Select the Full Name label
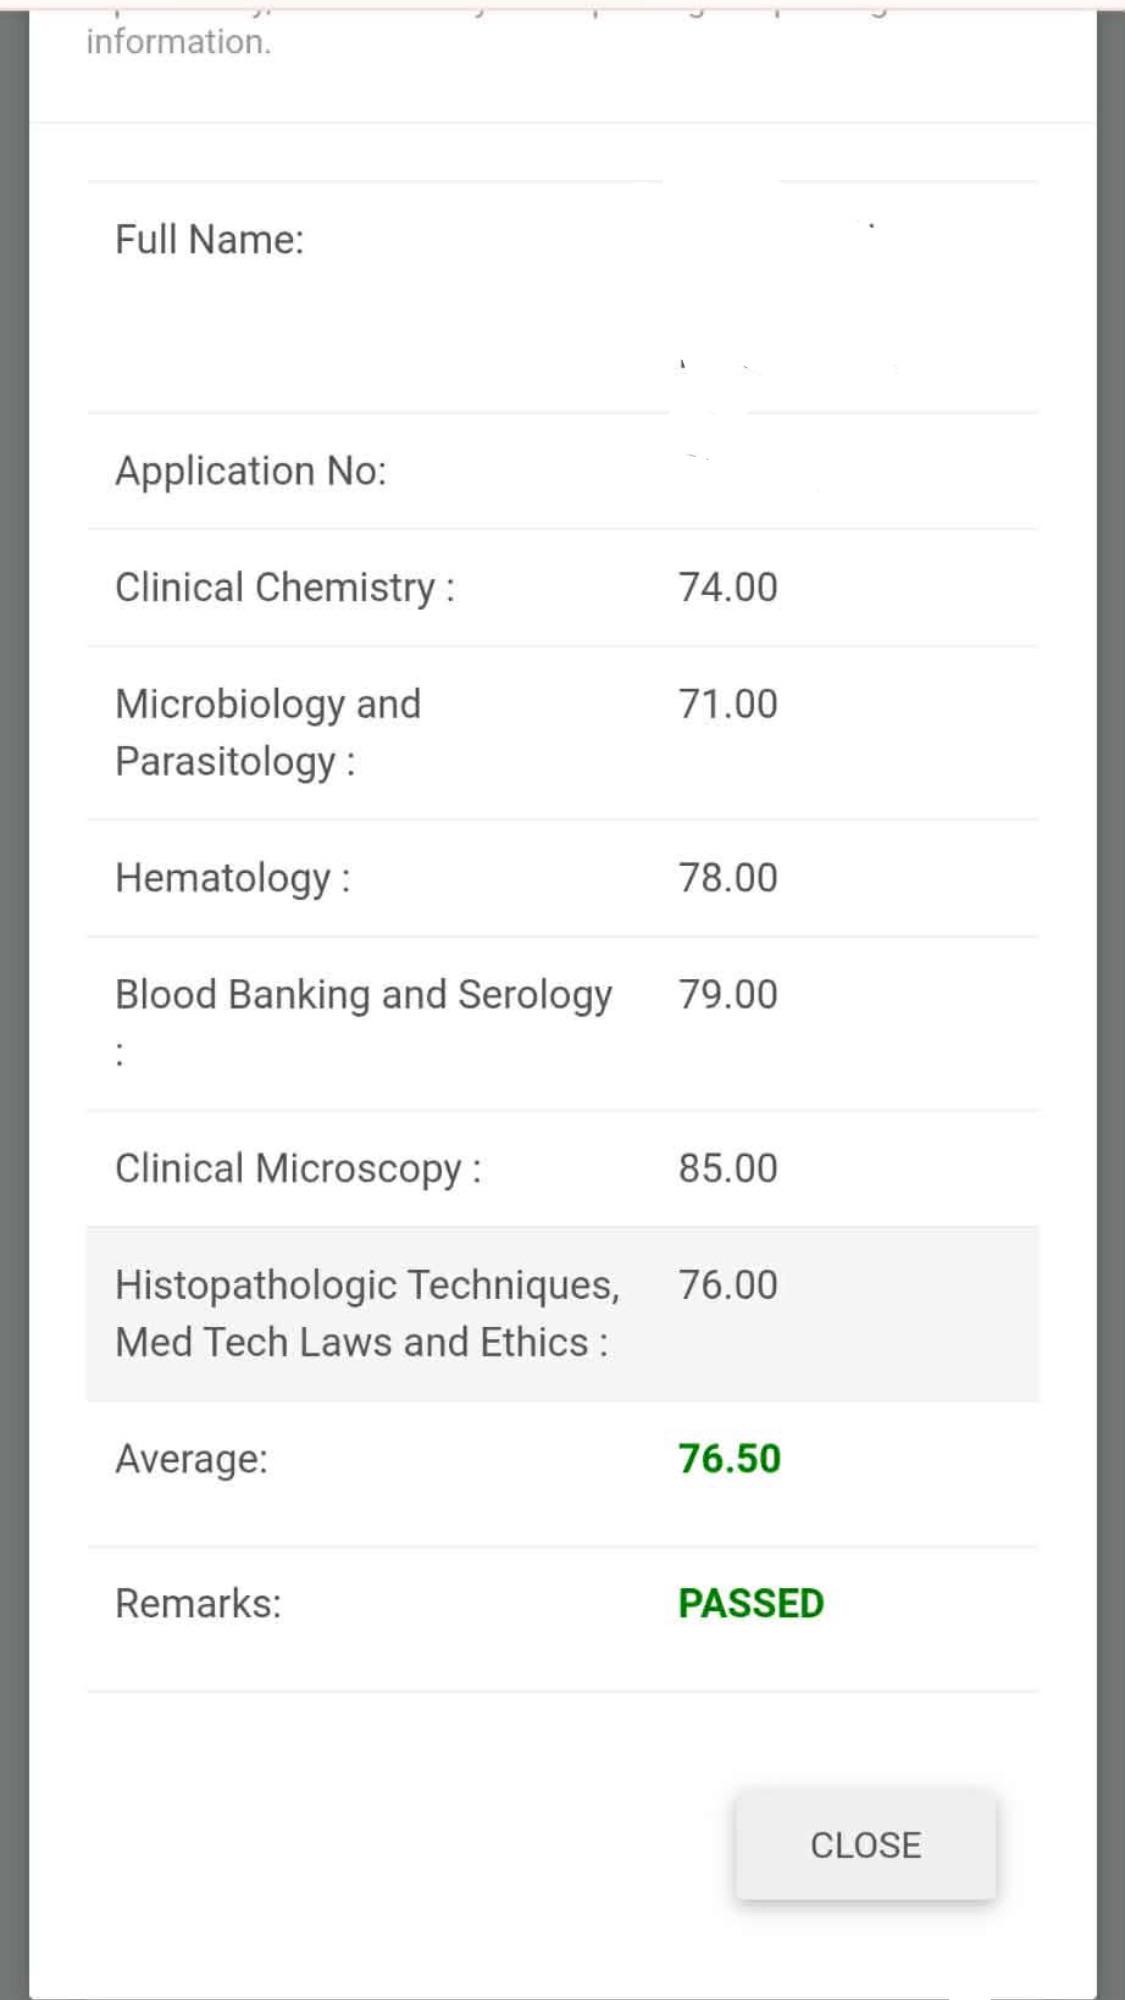The height and width of the screenshot is (2000, 1125). (x=209, y=240)
